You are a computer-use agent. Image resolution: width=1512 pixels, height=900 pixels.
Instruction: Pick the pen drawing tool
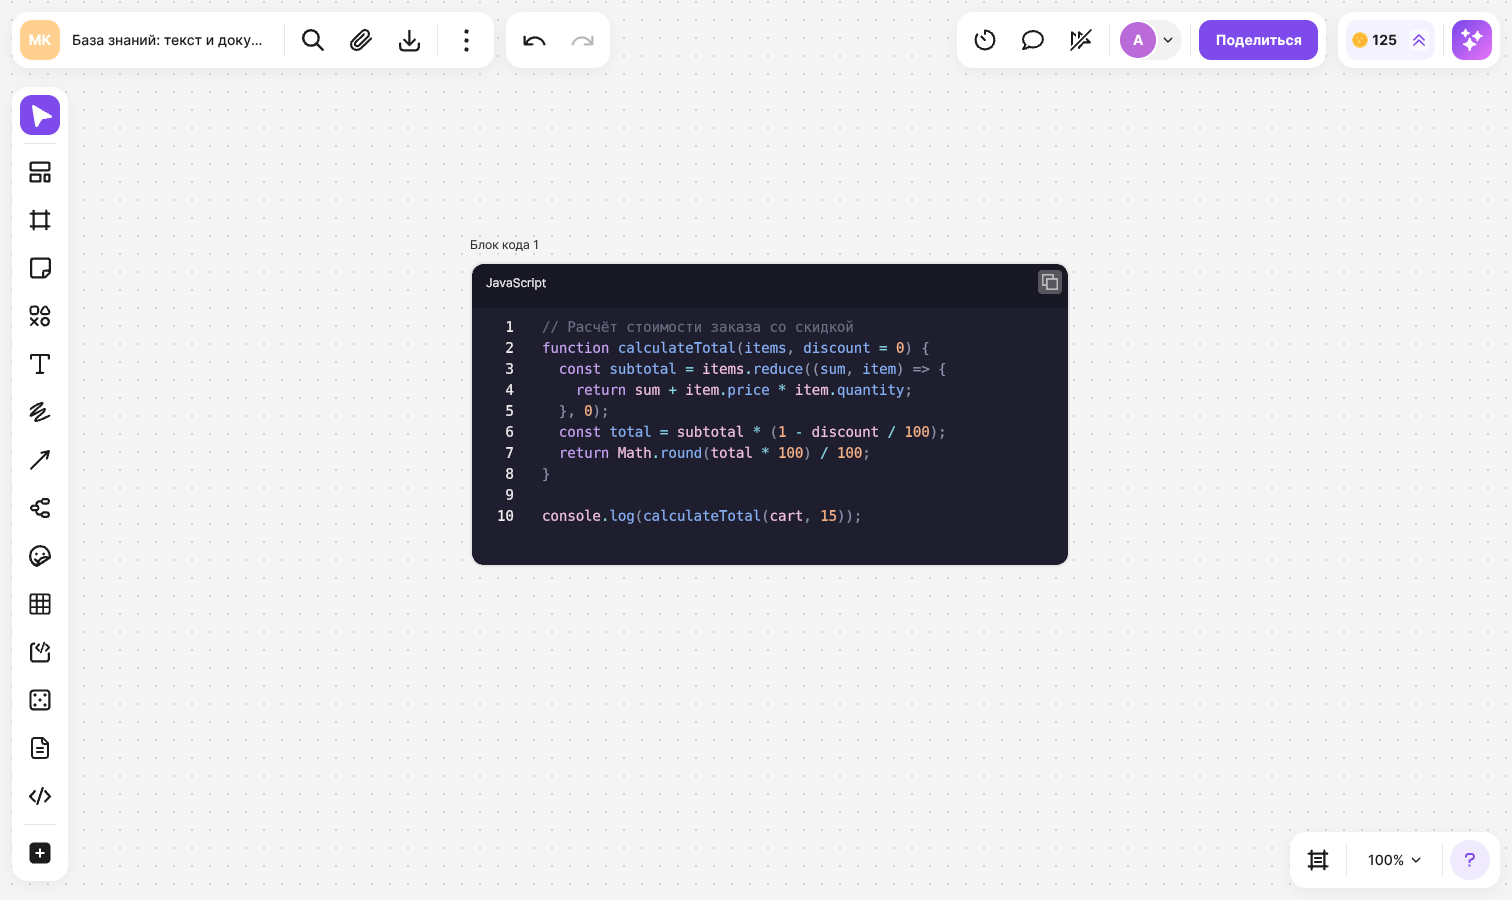(x=40, y=412)
